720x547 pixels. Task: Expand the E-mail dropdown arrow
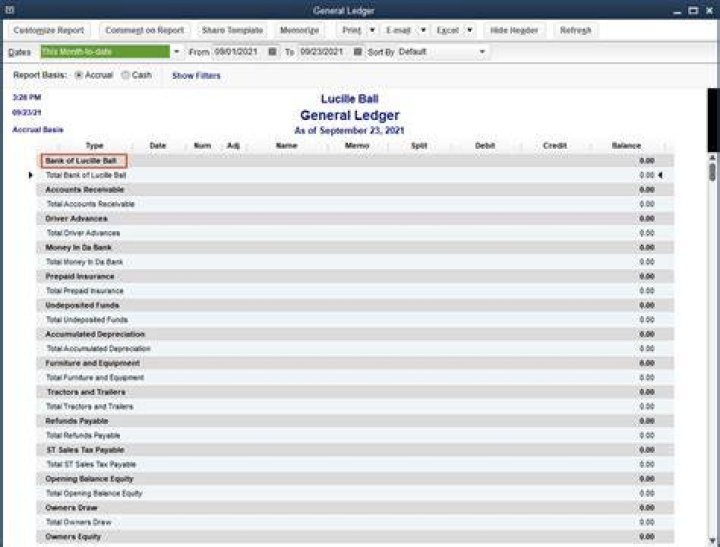423,30
